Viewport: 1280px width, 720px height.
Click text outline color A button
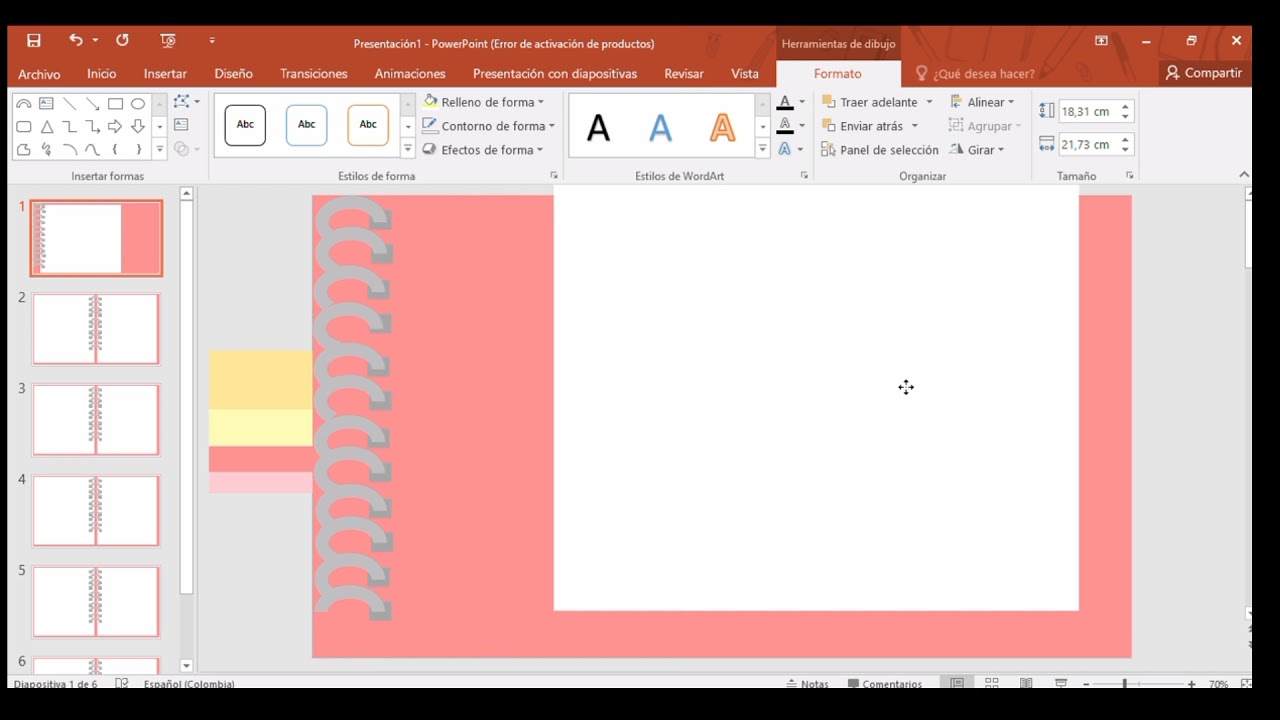click(785, 126)
